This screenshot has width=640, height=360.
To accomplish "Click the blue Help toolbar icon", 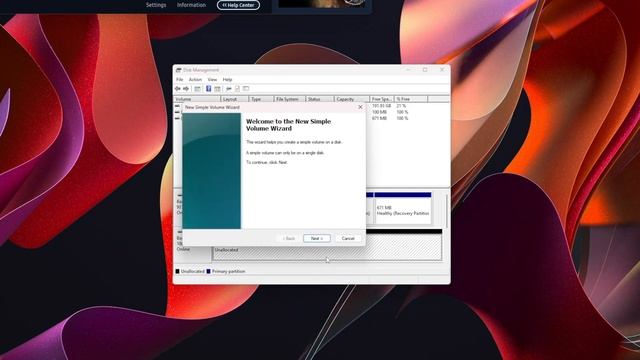I will 208,89.
